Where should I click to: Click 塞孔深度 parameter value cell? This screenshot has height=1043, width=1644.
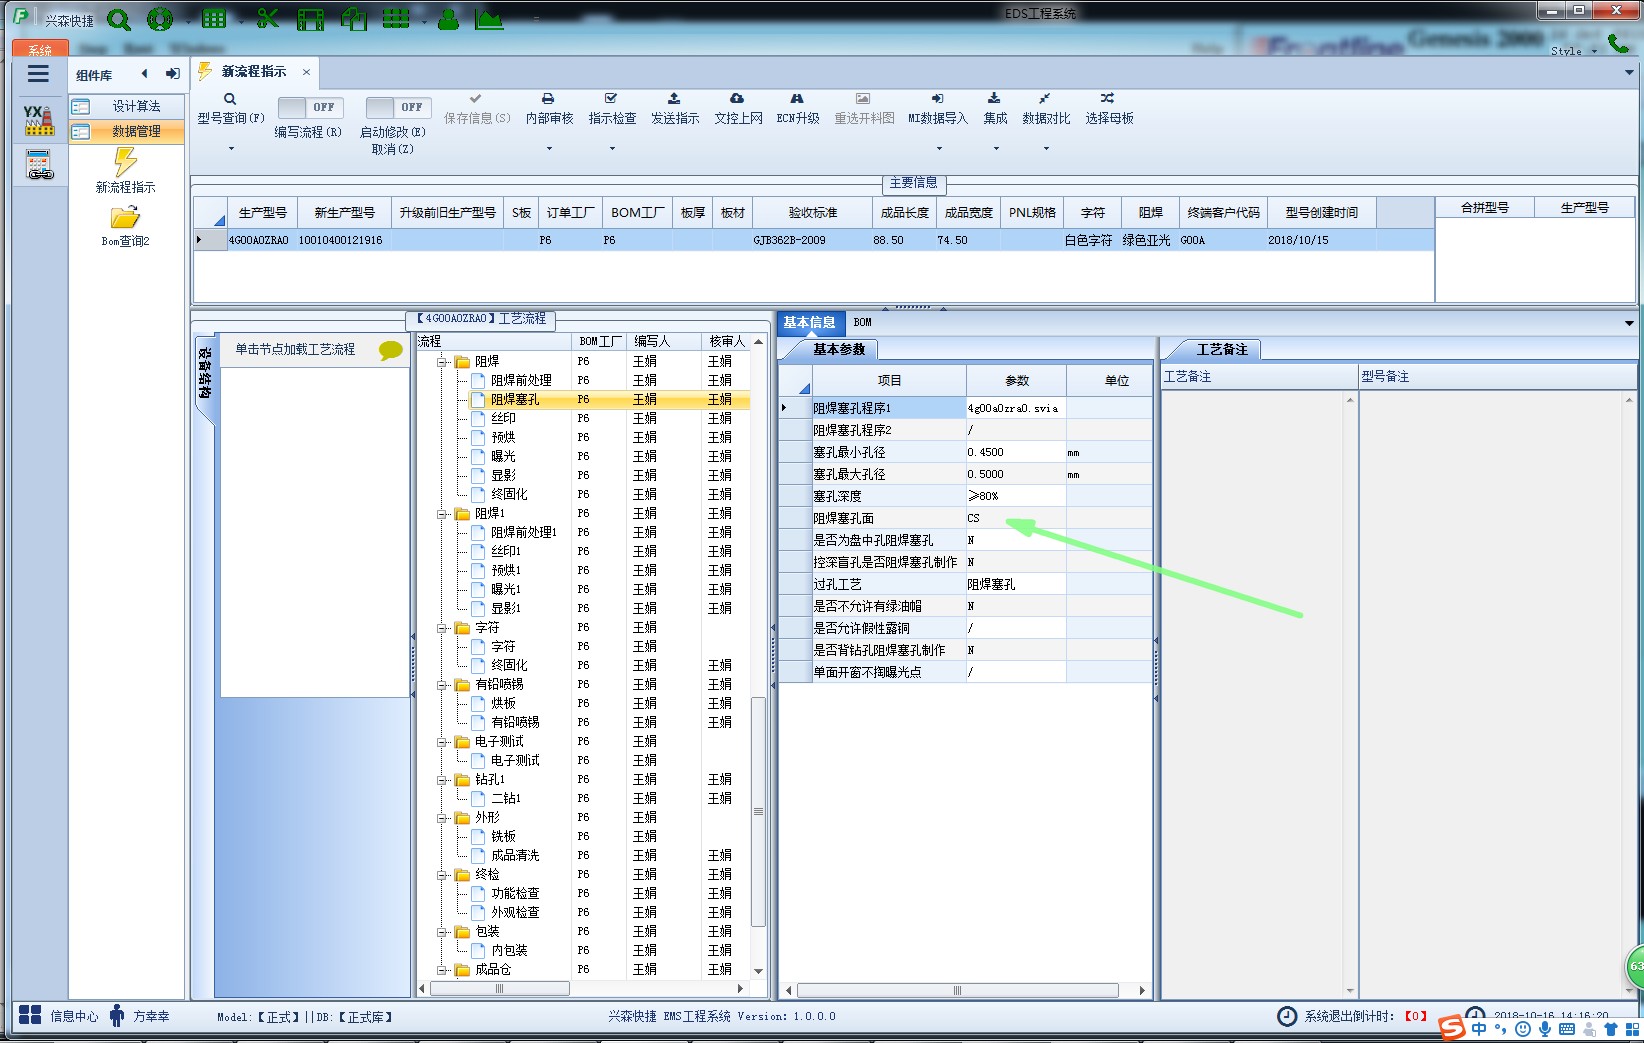[1015, 496]
